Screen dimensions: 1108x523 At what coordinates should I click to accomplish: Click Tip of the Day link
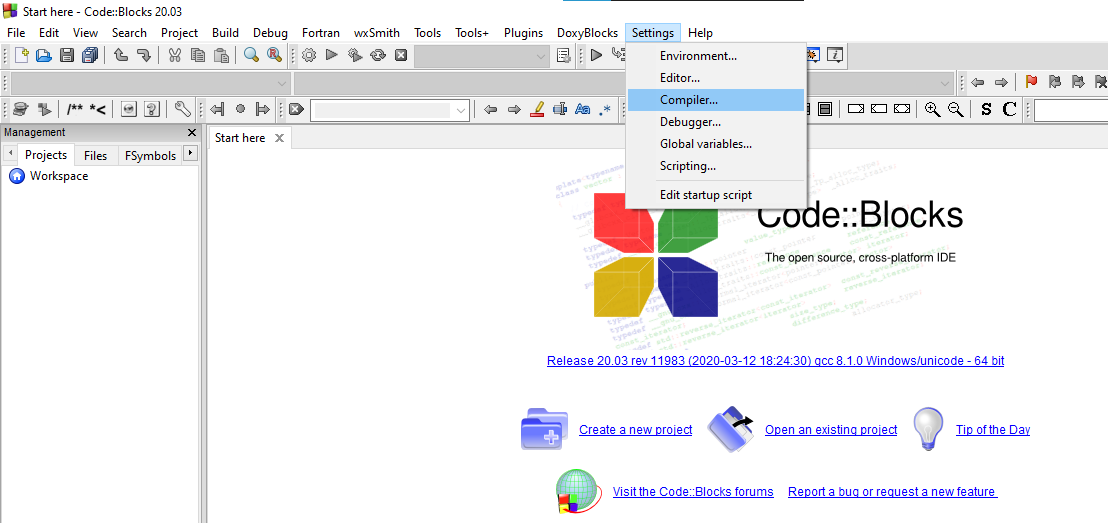[993, 430]
